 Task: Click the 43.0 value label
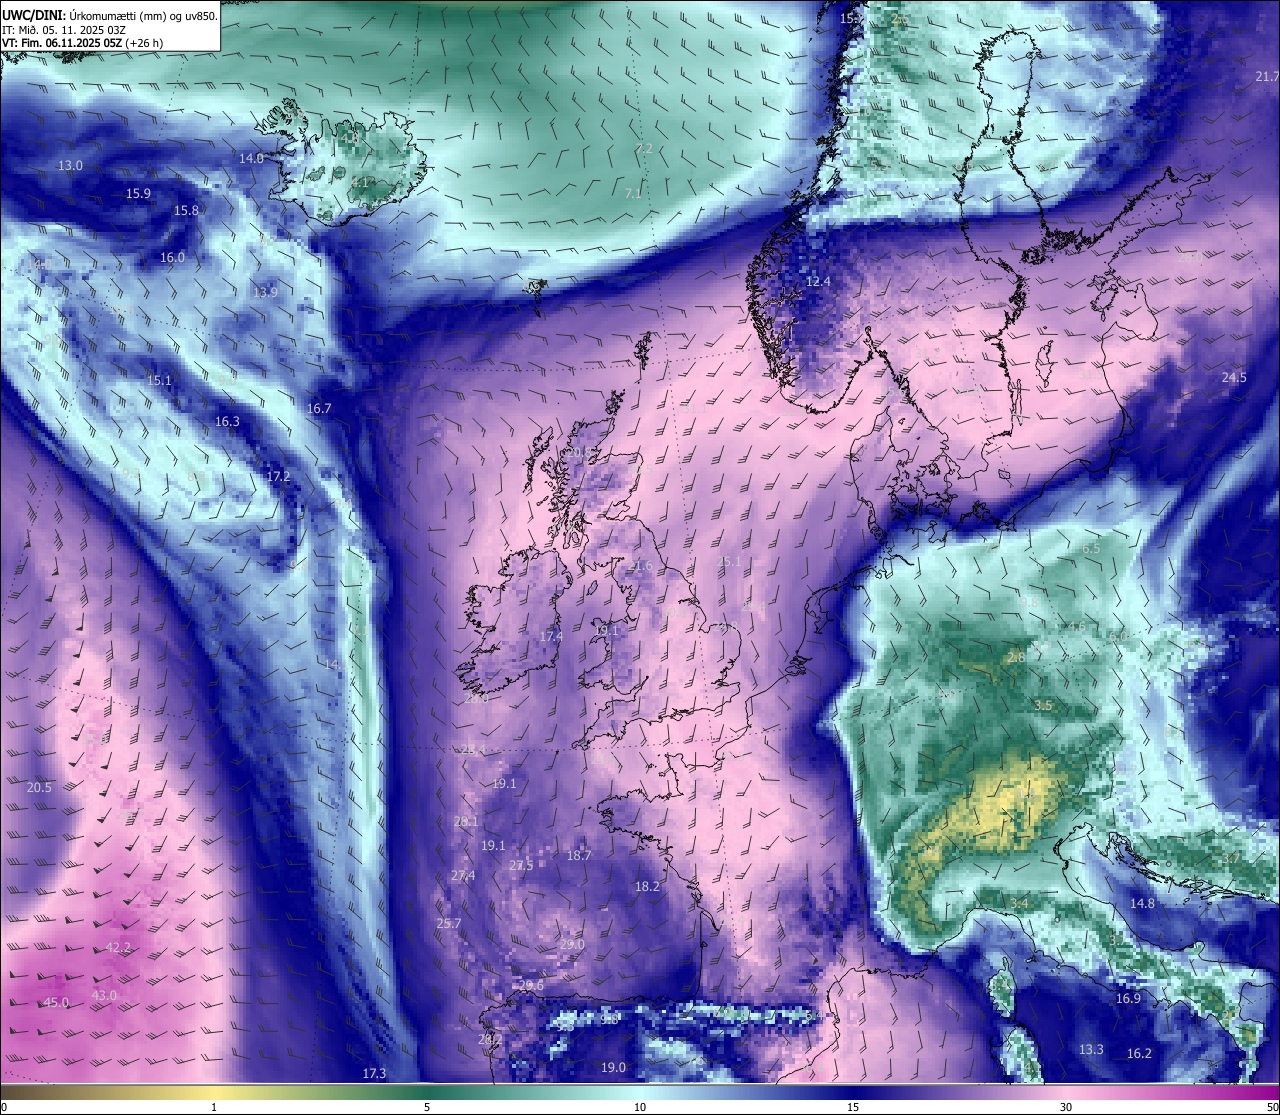tap(104, 995)
